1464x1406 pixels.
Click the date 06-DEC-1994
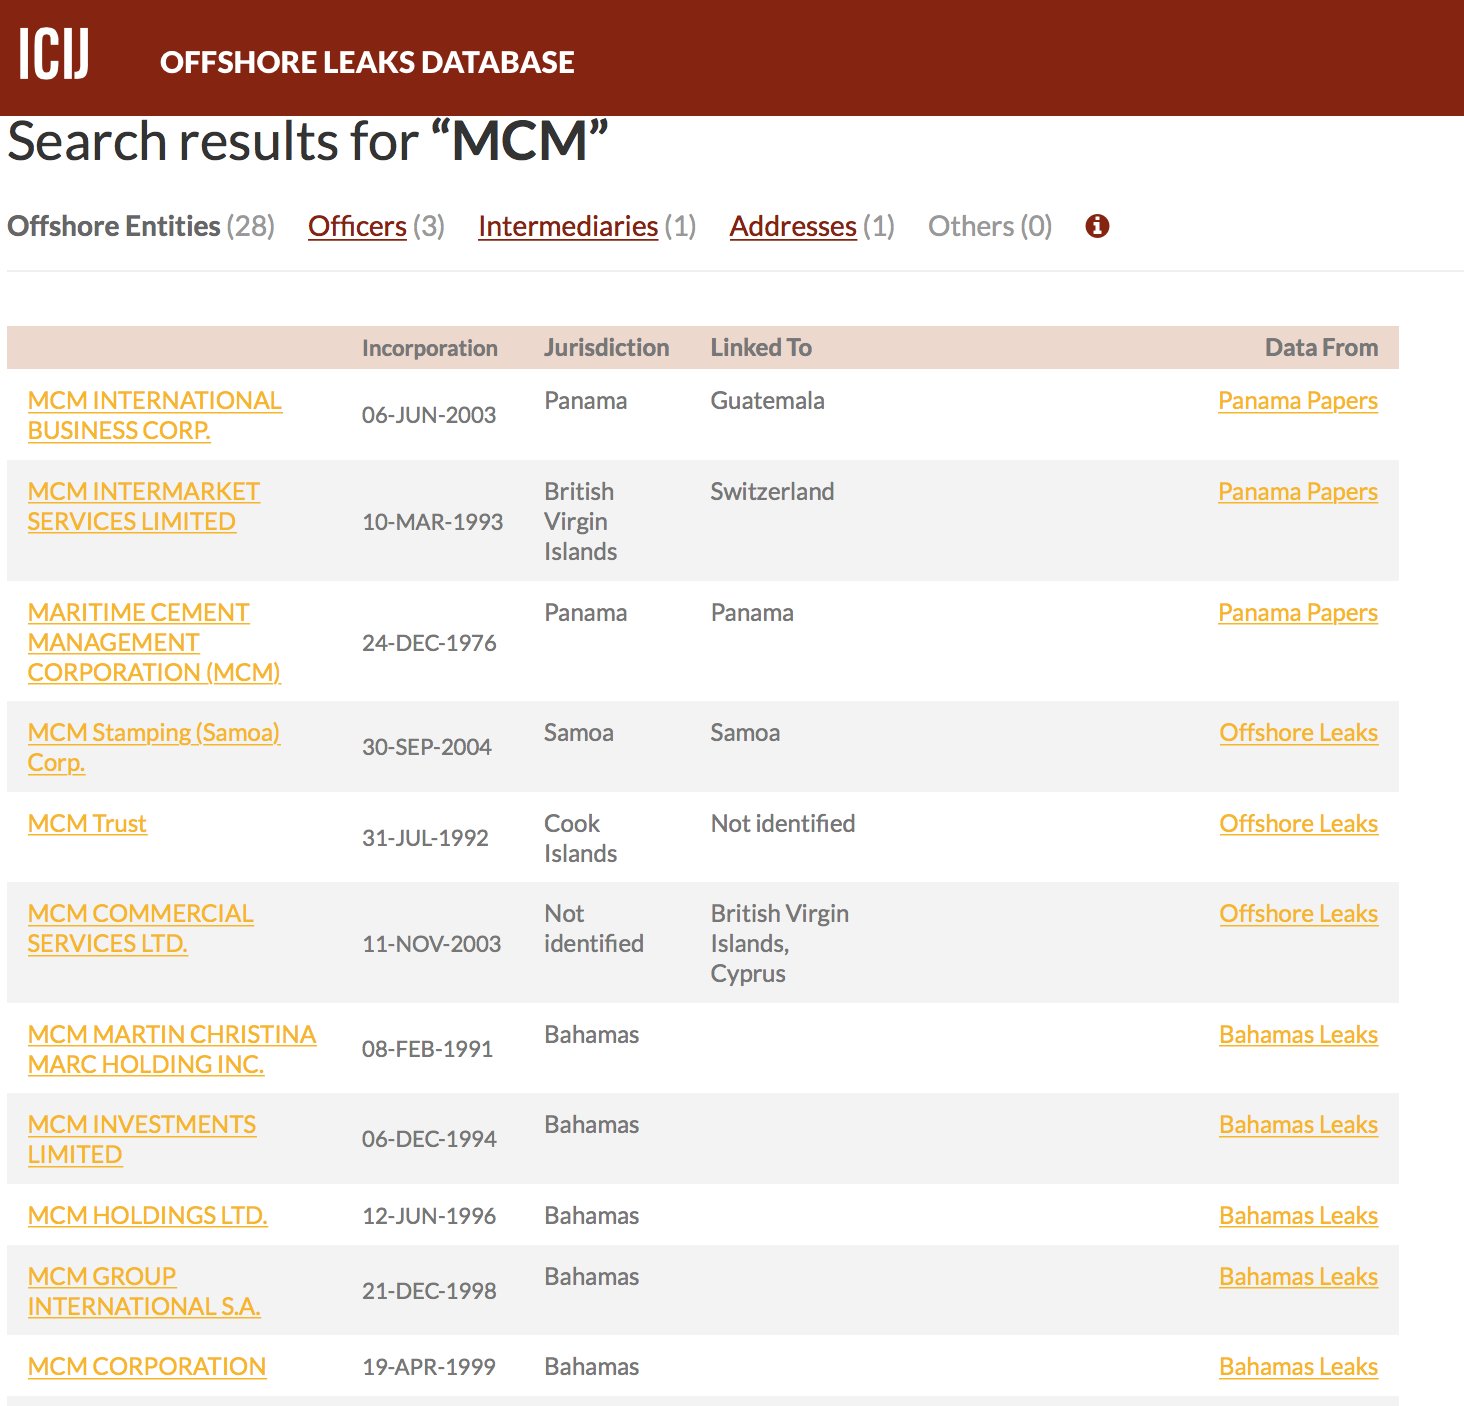tap(429, 1139)
